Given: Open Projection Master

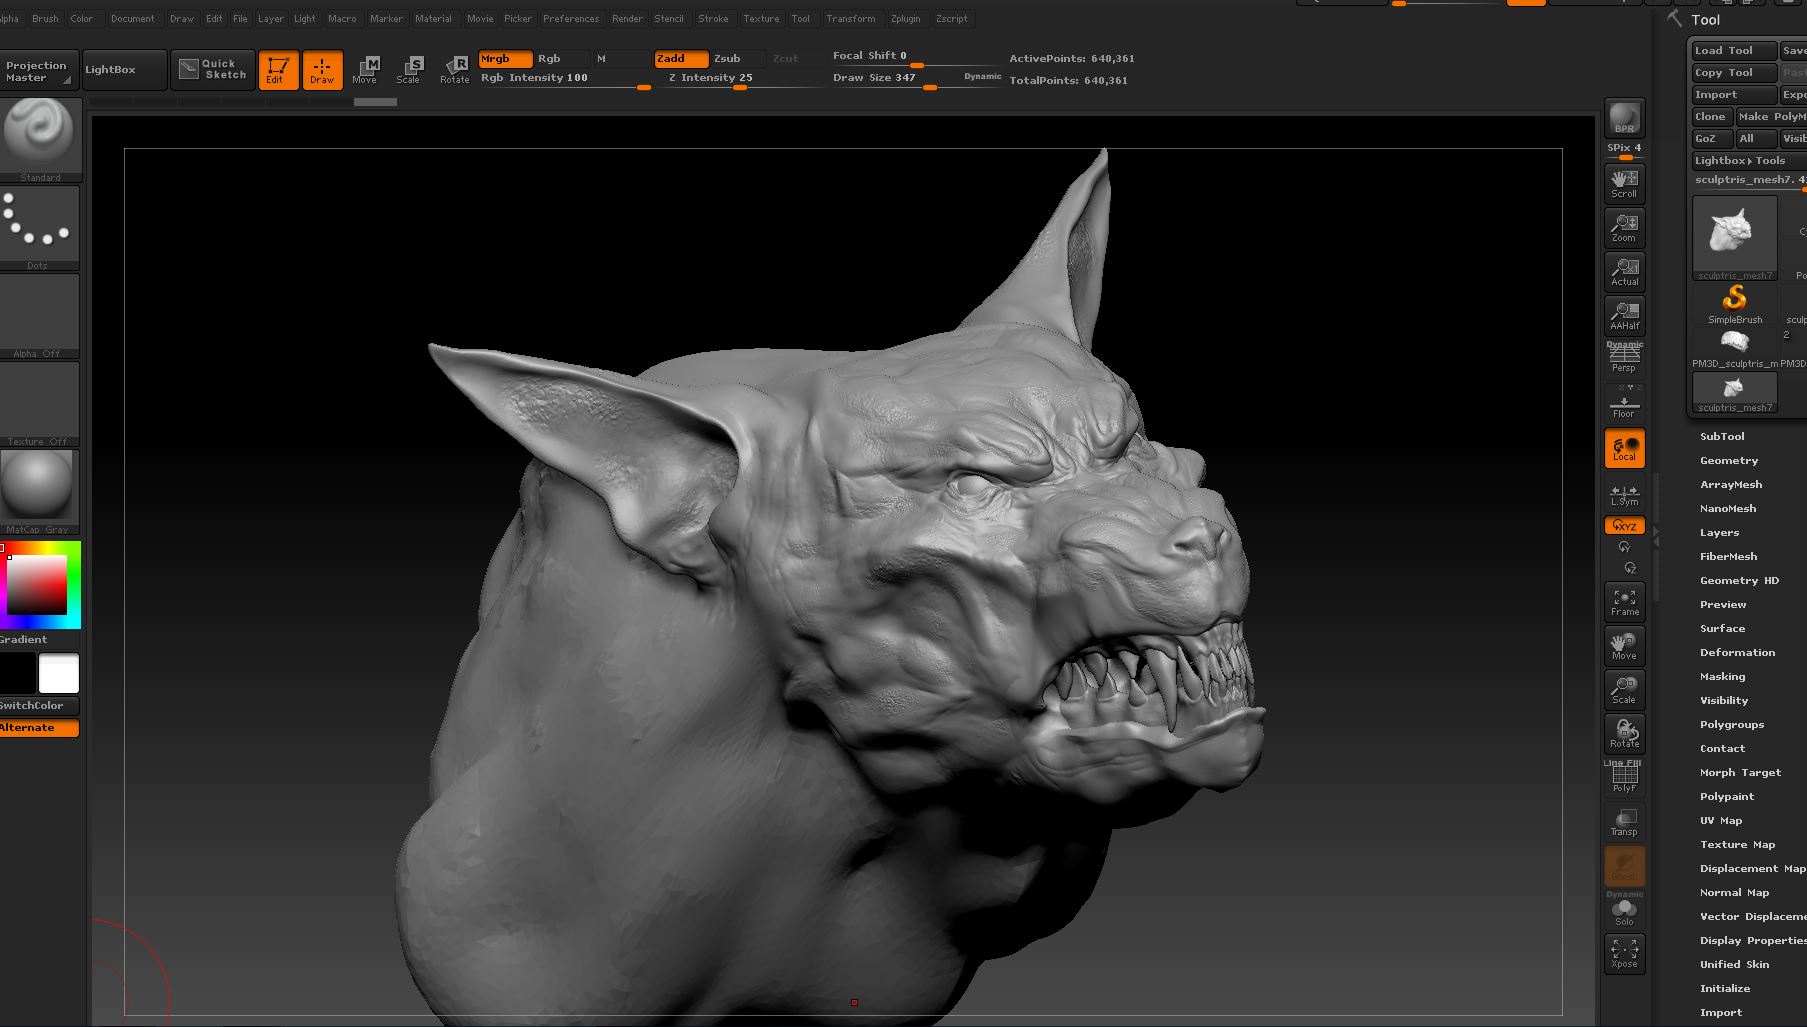Looking at the screenshot, I should point(39,70).
